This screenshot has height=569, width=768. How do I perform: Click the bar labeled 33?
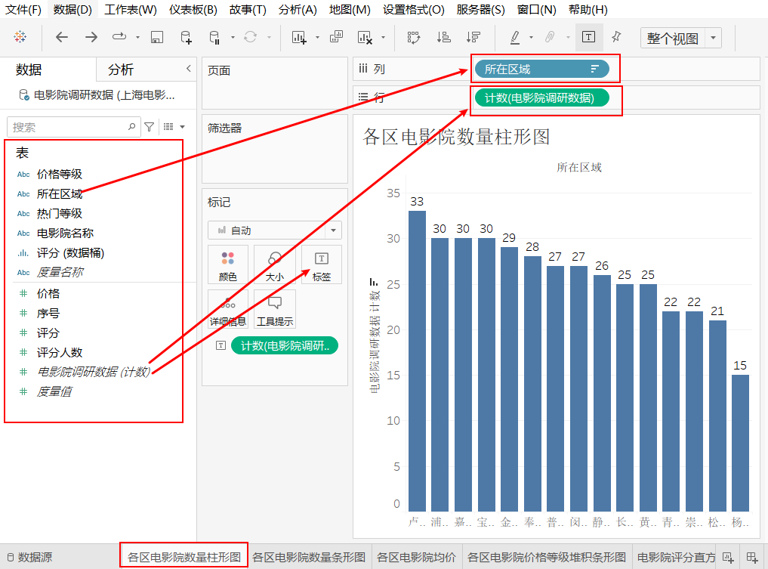417,361
